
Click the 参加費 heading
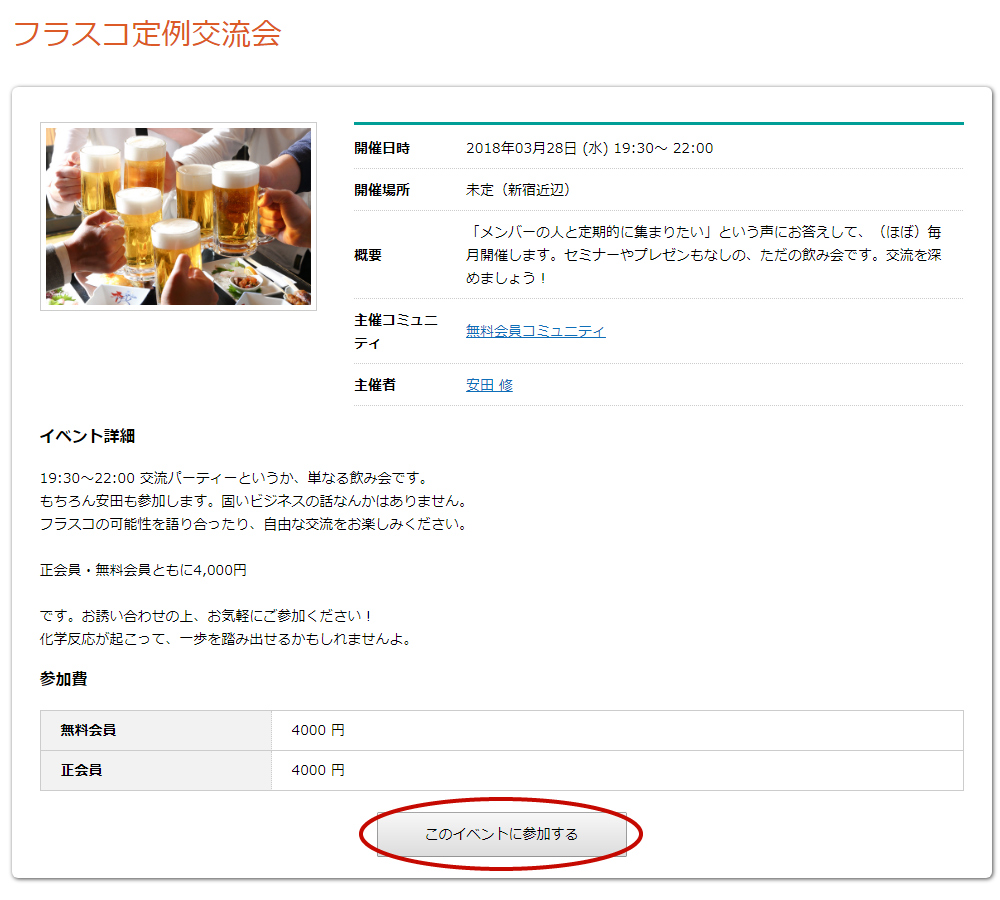63,679
